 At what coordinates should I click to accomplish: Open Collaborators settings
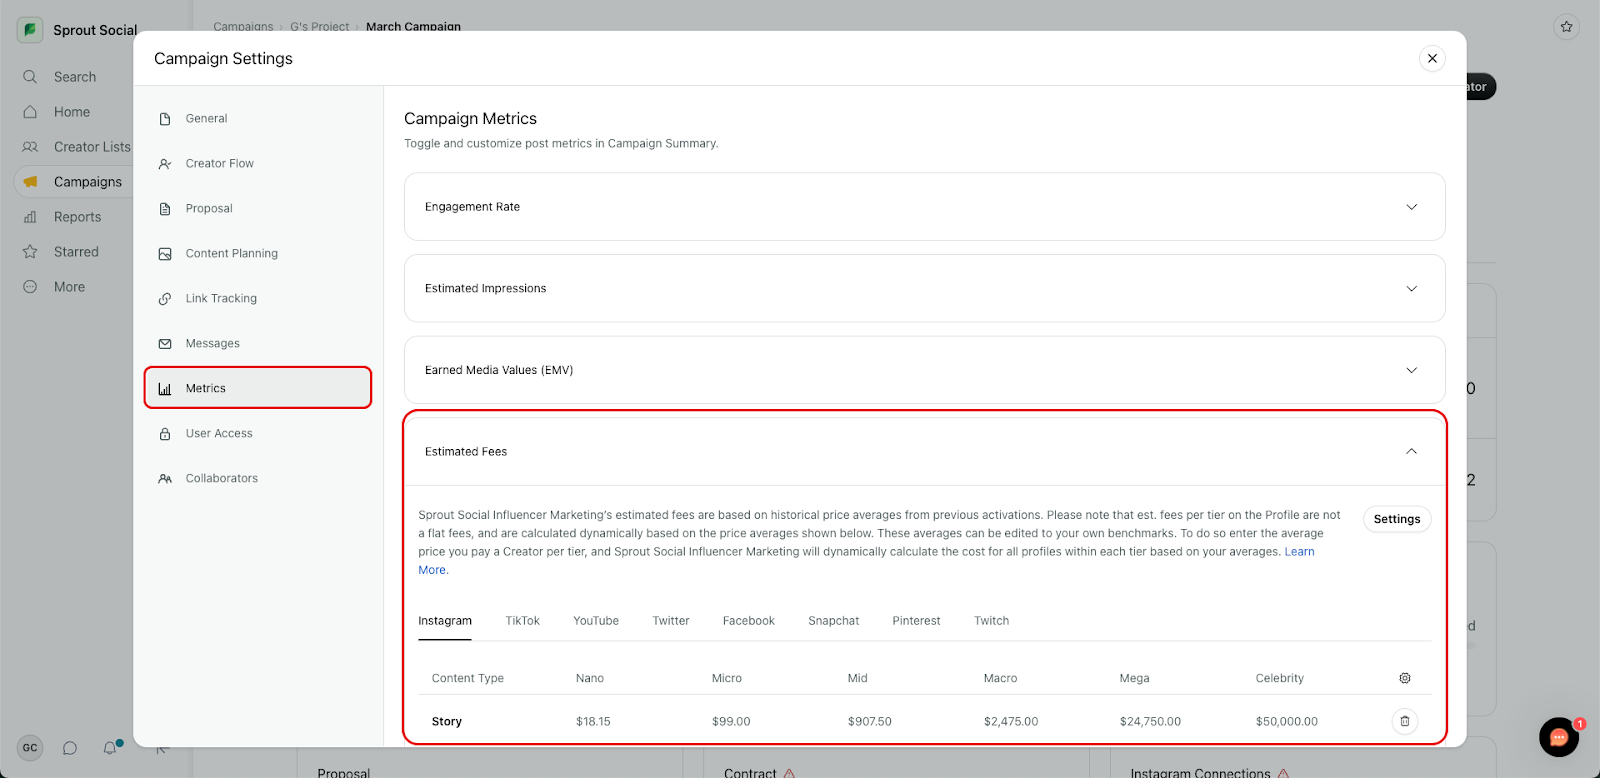[x=258, y=478]
